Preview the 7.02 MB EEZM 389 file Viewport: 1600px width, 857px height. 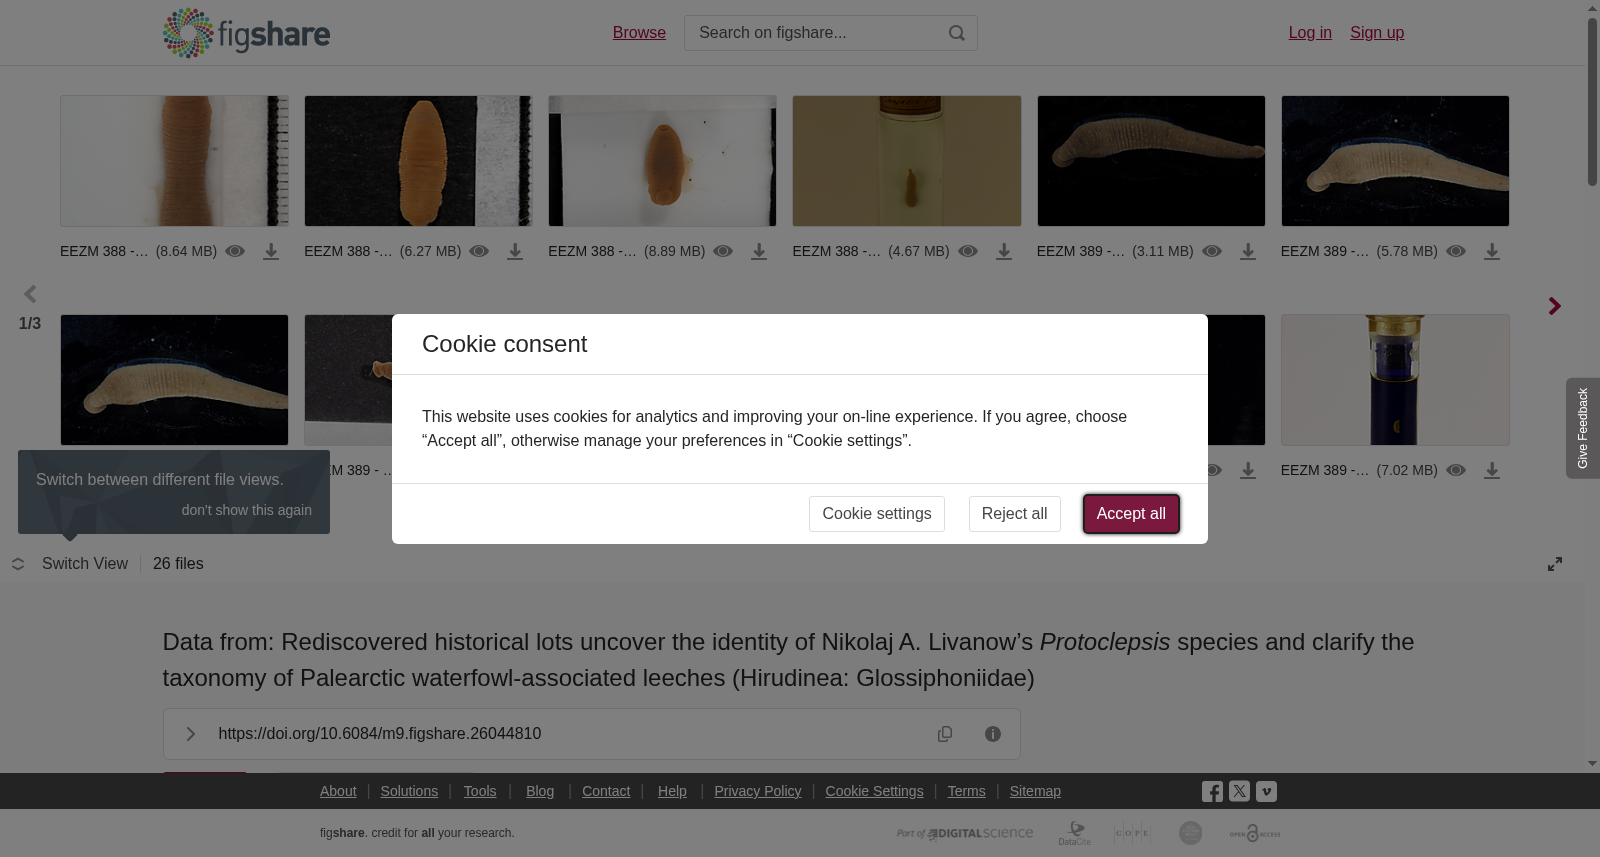(x=1456, y=470)
